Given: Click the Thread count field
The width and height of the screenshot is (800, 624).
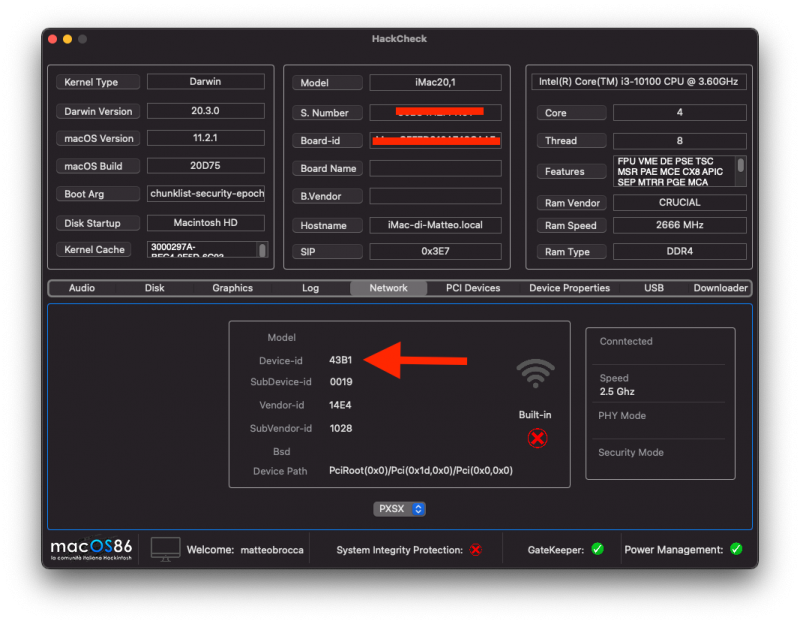Looking at the screenshot, I should click(x=680, y=140).
